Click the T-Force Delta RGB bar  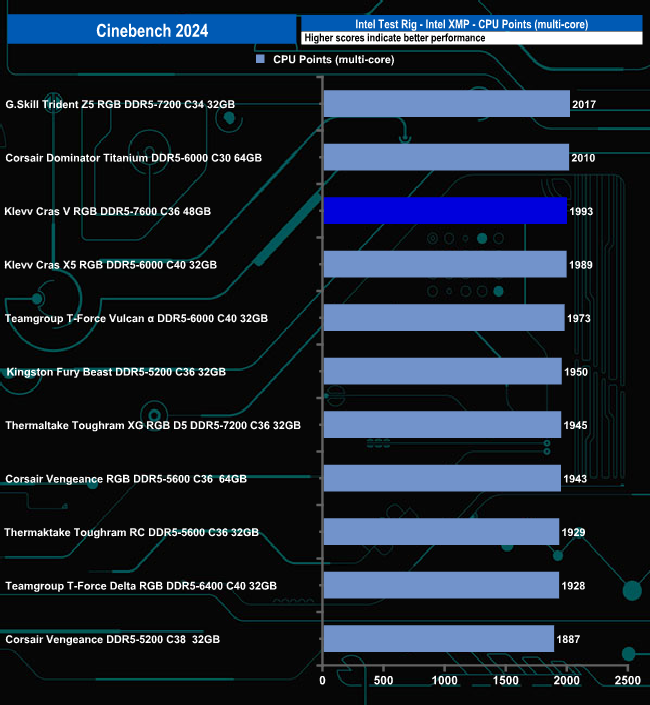tap(441, 585)
